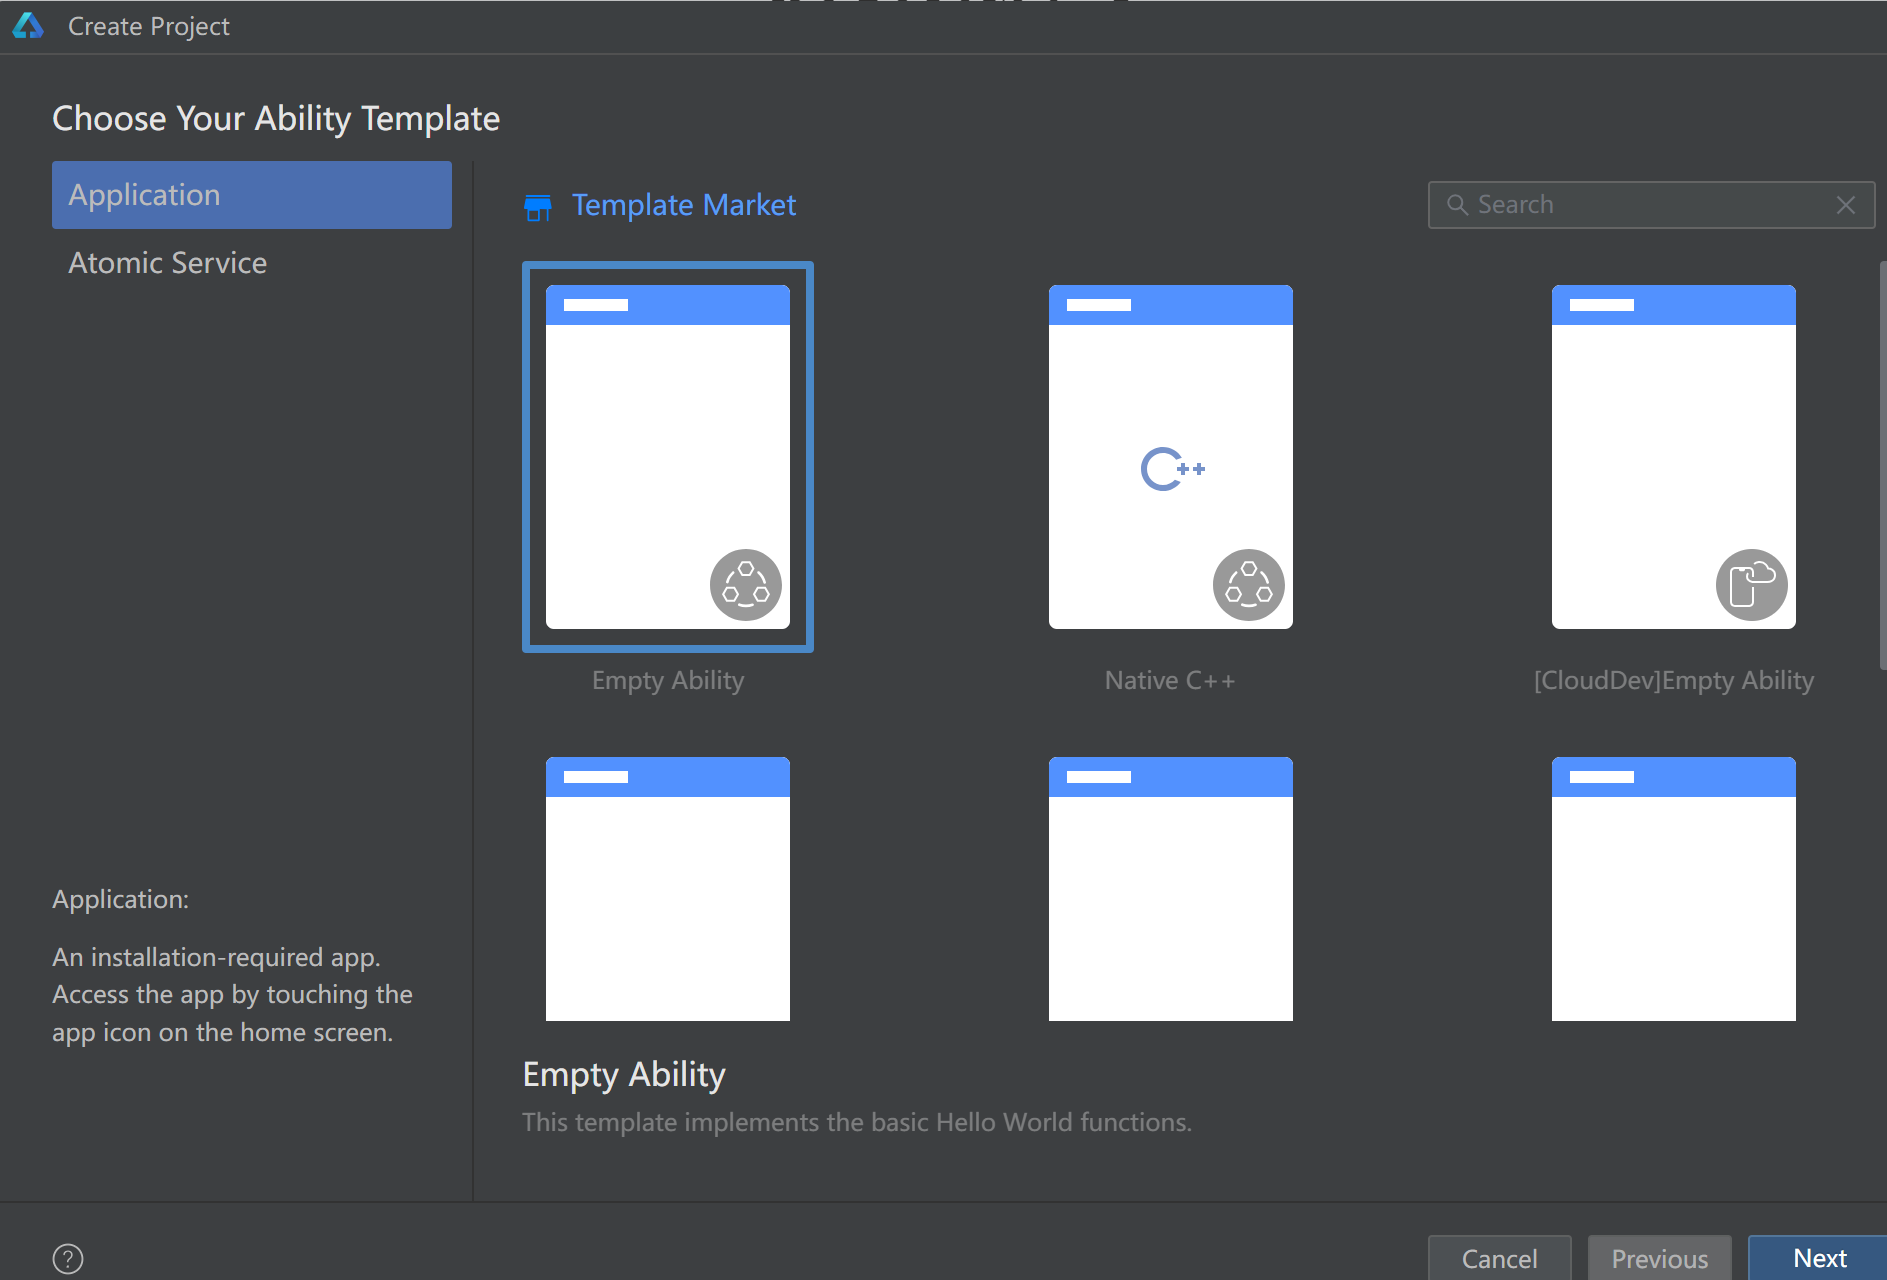Click the C++ logo on Native template

pos(1172,469)
